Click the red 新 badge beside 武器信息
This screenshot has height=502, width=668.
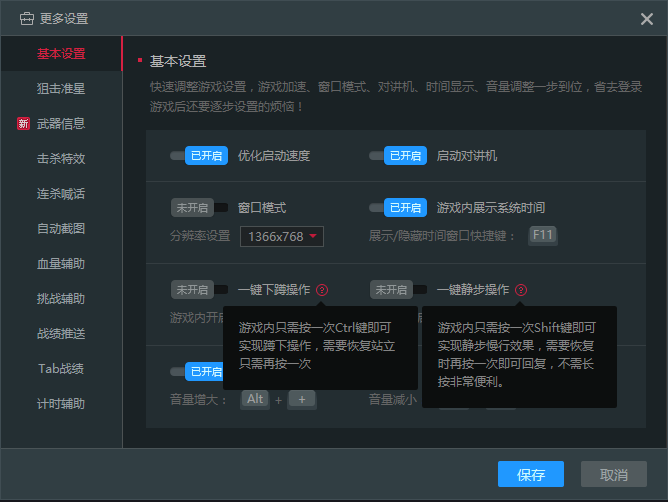click(x=23, y=124)
